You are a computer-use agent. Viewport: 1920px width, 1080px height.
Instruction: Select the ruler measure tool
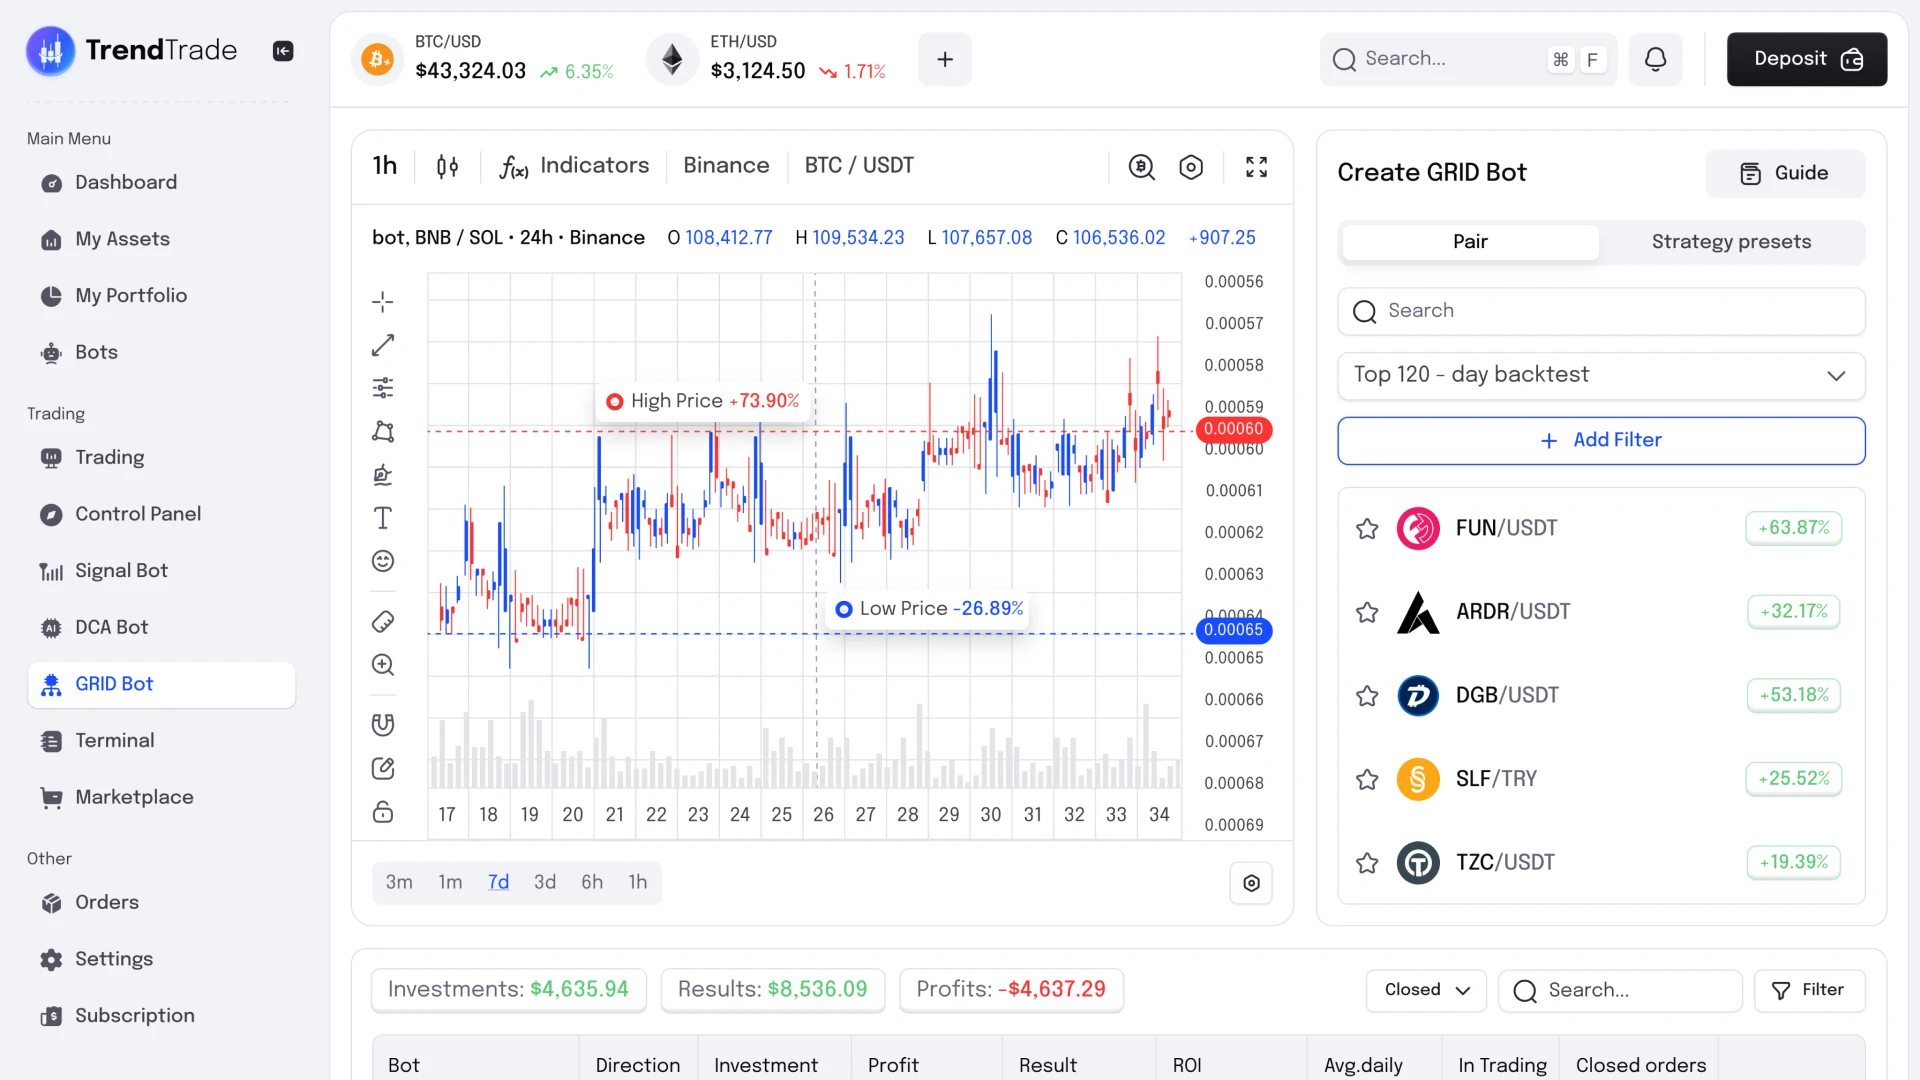coord(383,621)
